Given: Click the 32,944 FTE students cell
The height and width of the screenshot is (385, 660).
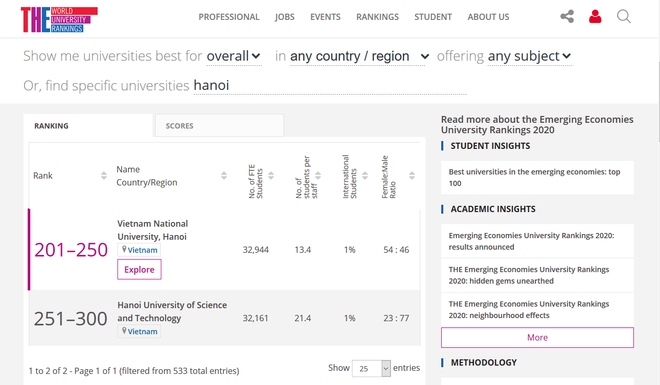Looking at the screenshot, I should click(255, 250).
